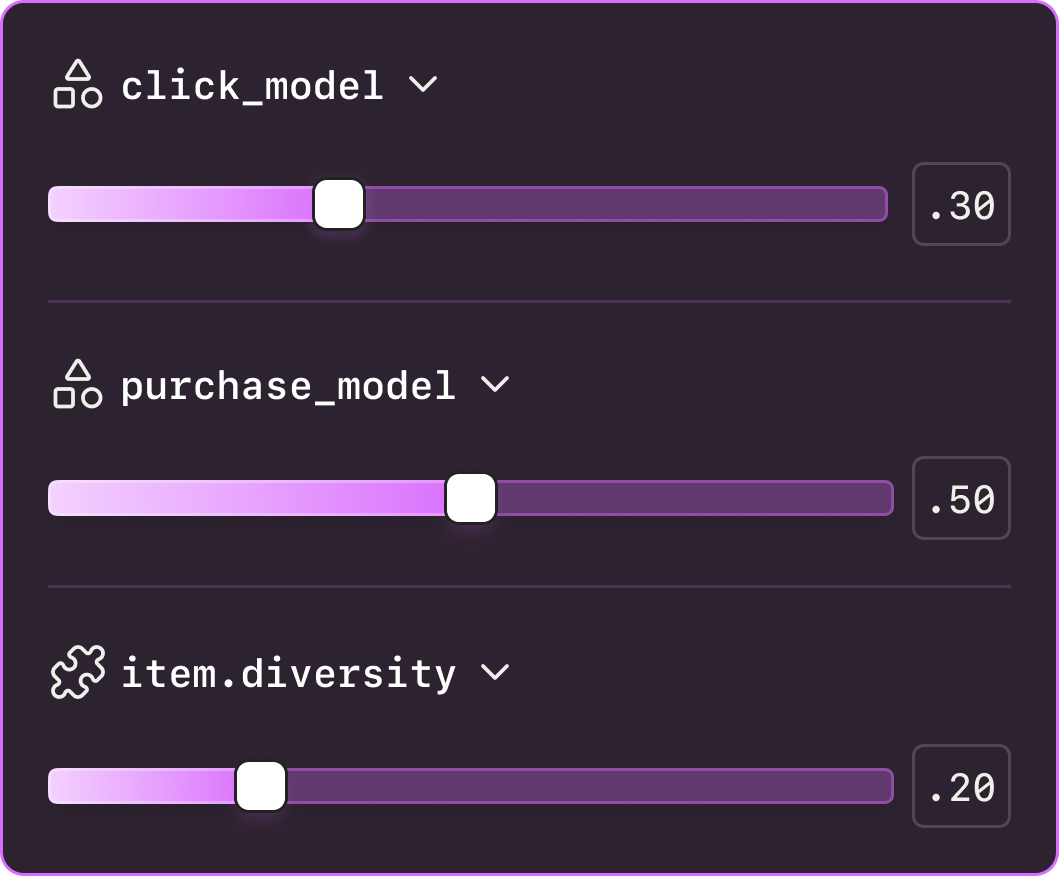Open the purchase_model dropdown chevron

pos(495,384)
